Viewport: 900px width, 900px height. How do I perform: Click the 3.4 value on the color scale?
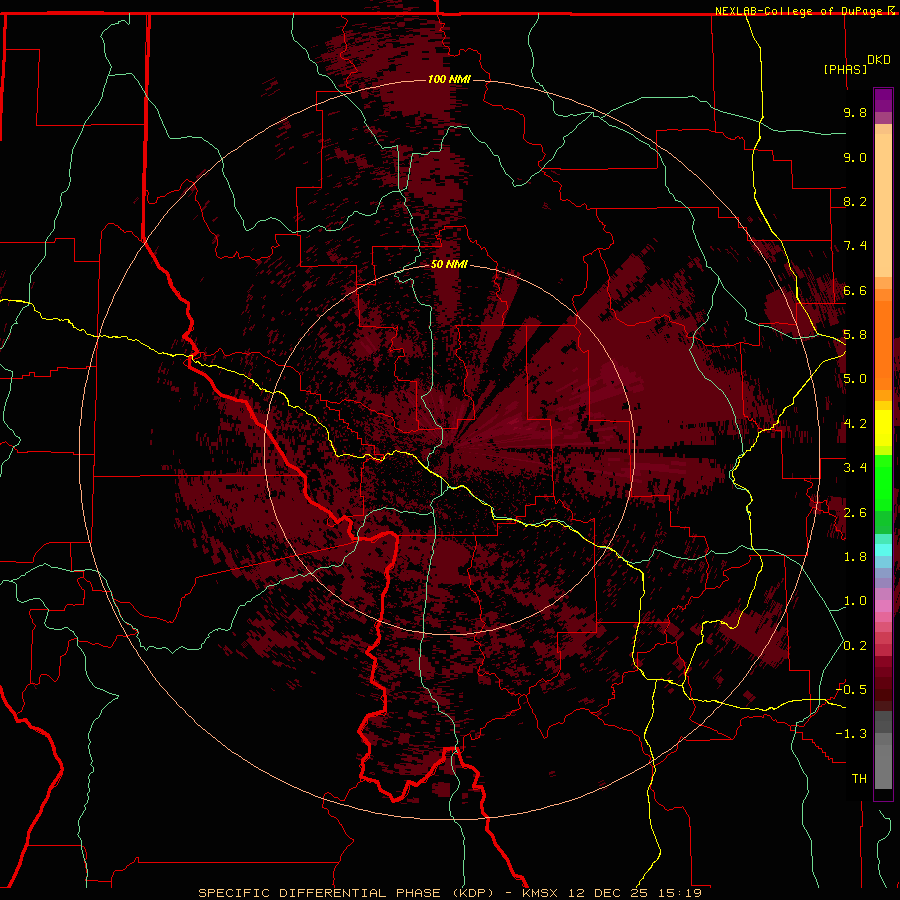[855, 467]
